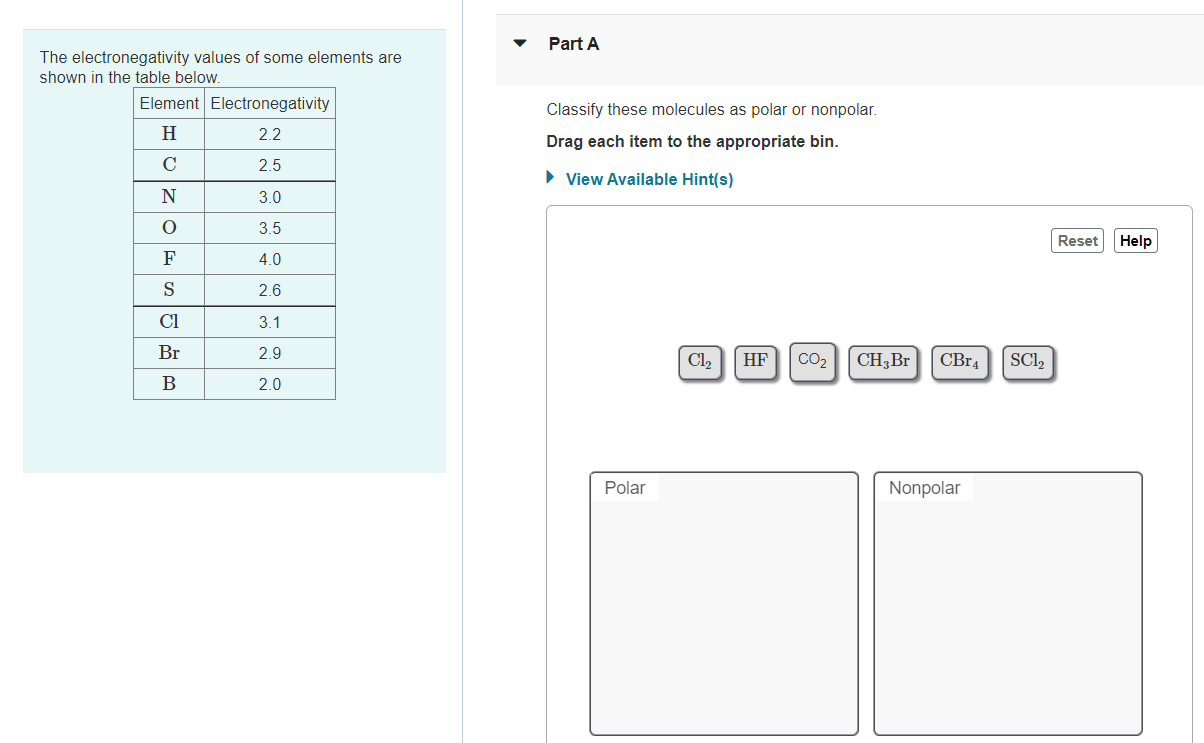The width and height of the screenshot is (1204, 743).
Task: Collapse the Part A section
Action: pyautogui.click(x=519, y=43)
